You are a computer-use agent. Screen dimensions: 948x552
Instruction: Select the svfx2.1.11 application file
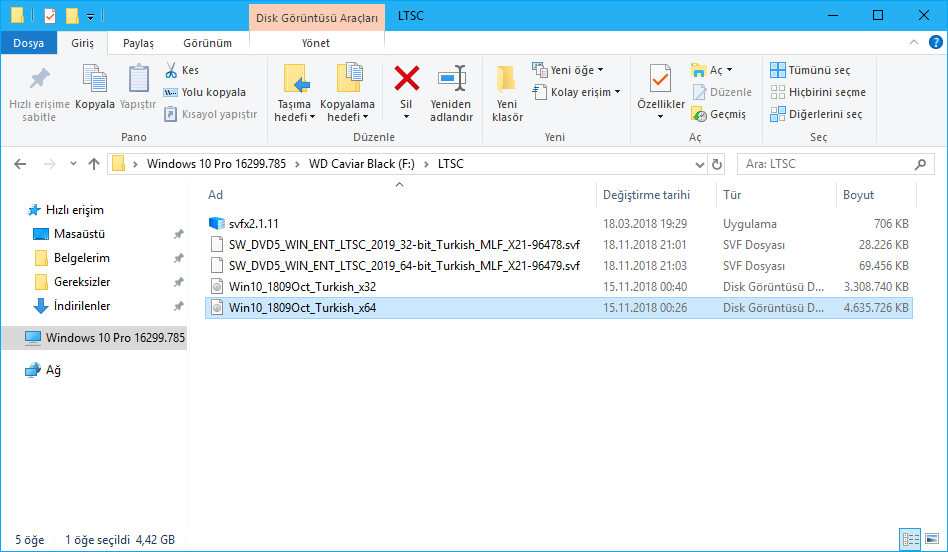click(559, 224)
